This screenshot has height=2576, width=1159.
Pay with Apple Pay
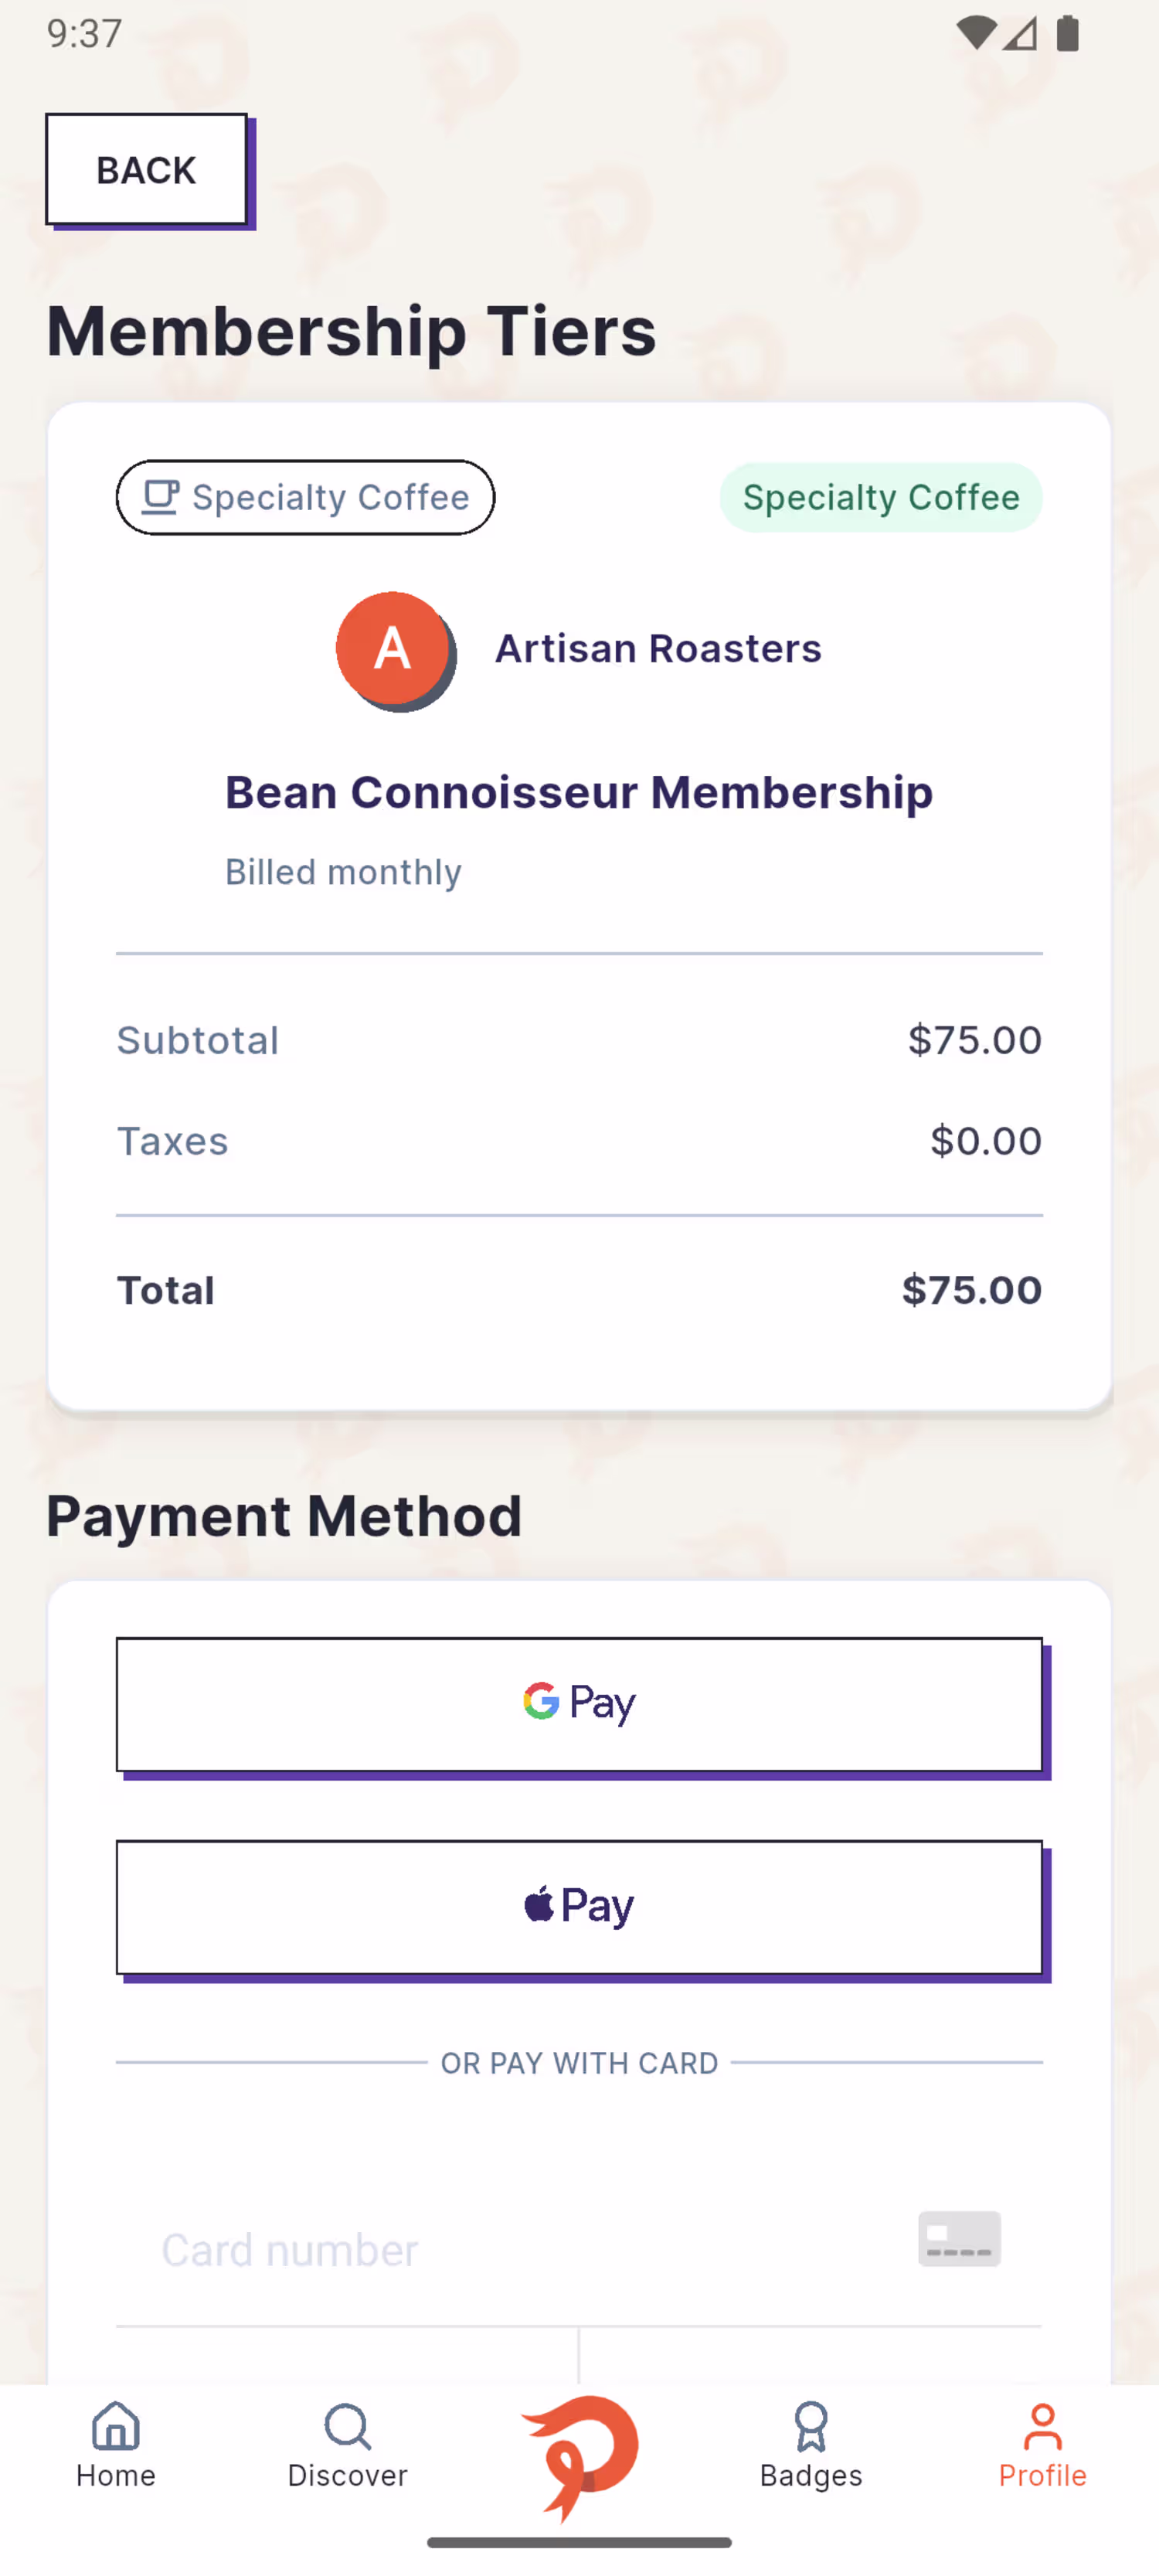tap(579, 1906)
